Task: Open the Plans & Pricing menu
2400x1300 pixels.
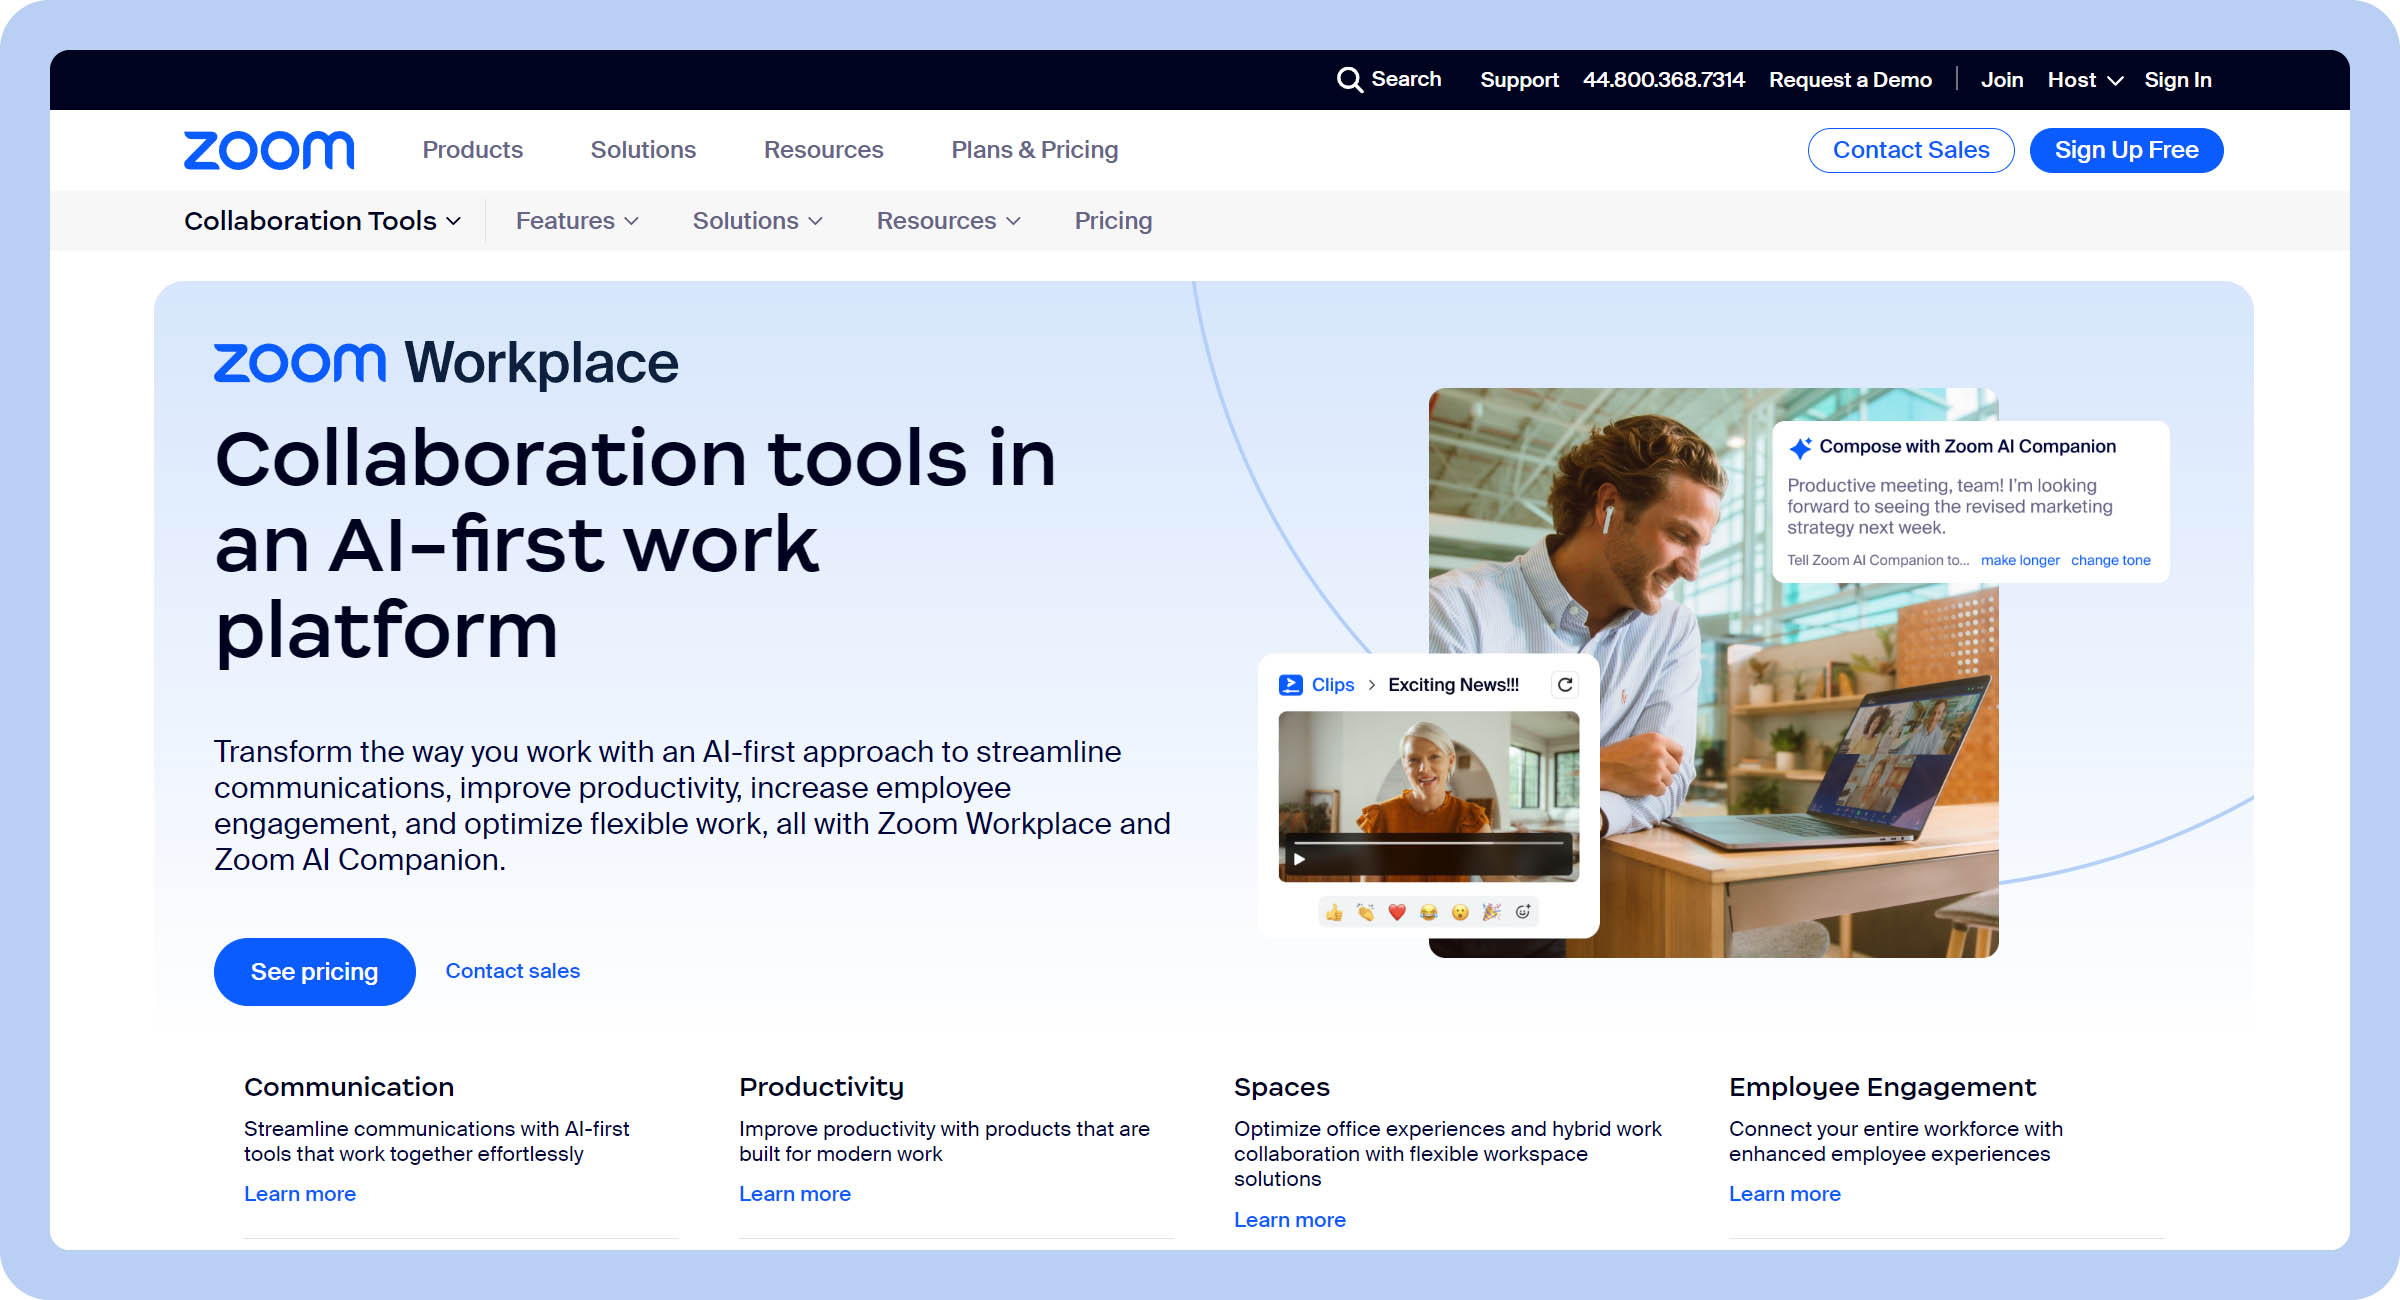Action: 1034,150
